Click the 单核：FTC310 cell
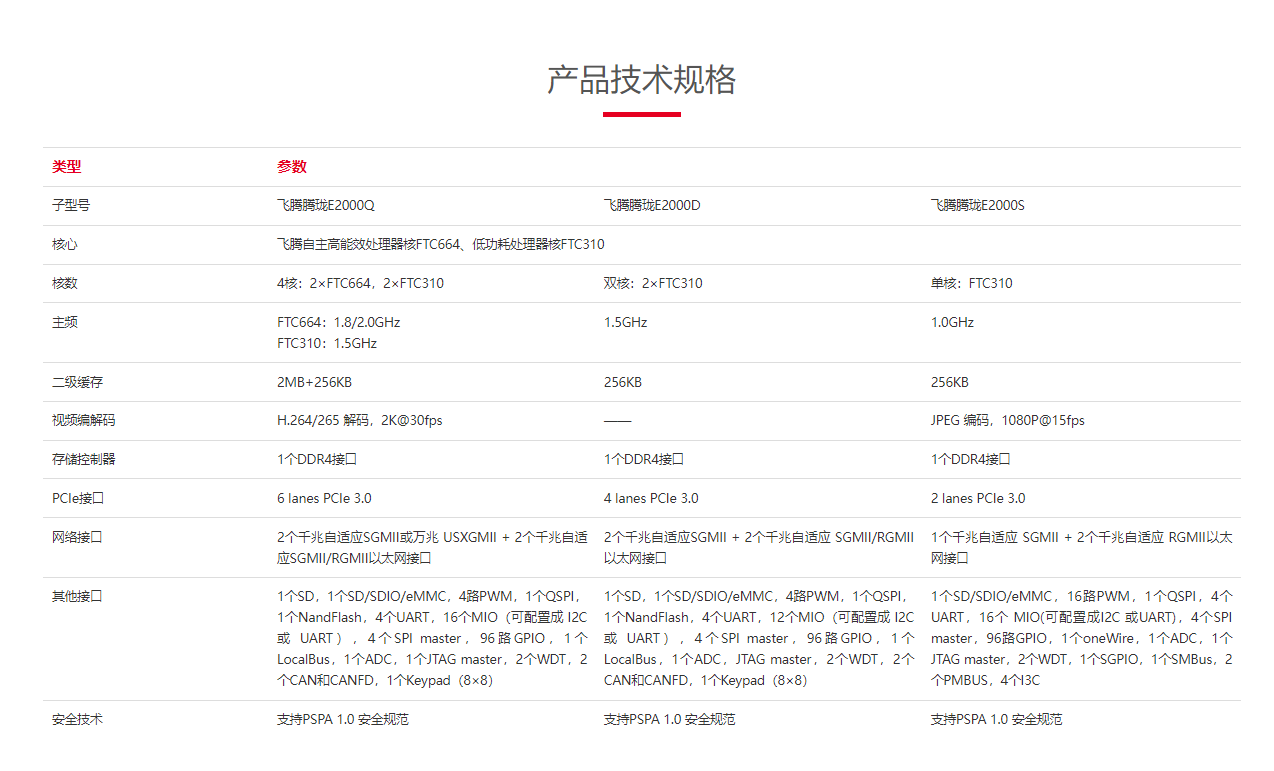Screen dimensions: 1274x771 tap(972, 284)
